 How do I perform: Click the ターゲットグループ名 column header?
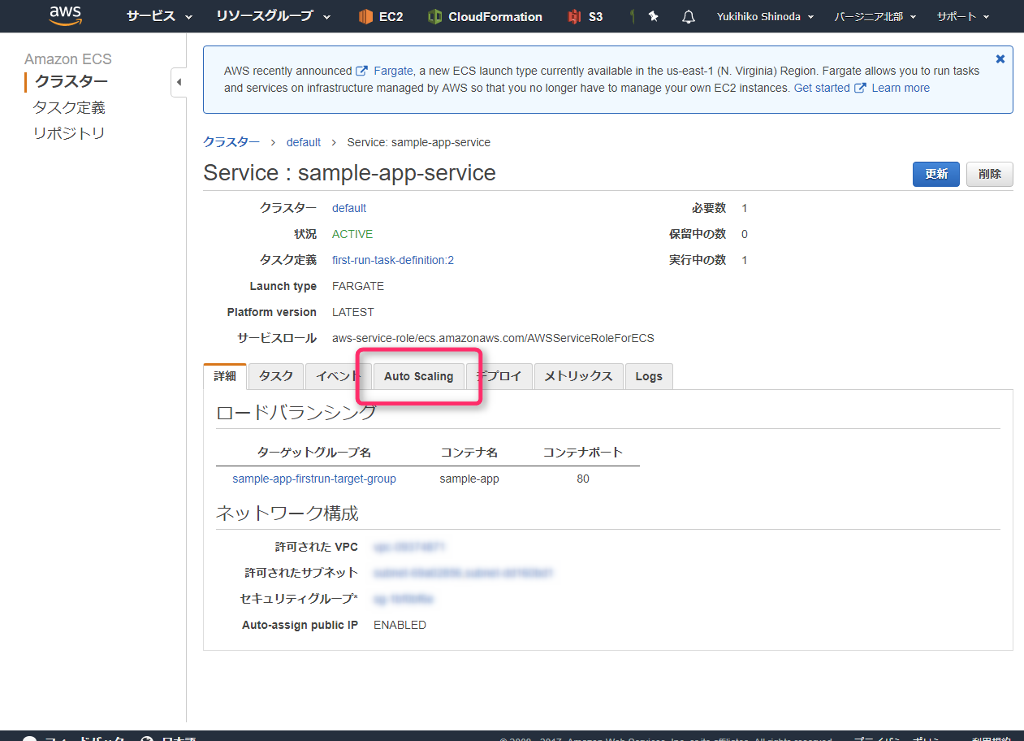tap(314, 452)
